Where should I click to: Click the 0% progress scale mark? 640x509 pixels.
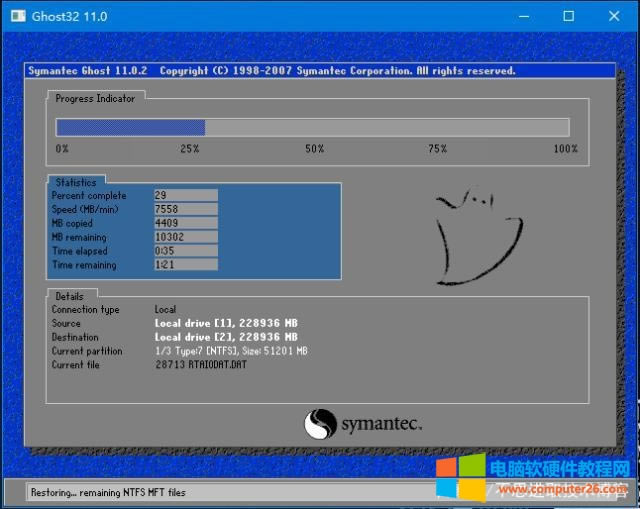coord(62,149)
